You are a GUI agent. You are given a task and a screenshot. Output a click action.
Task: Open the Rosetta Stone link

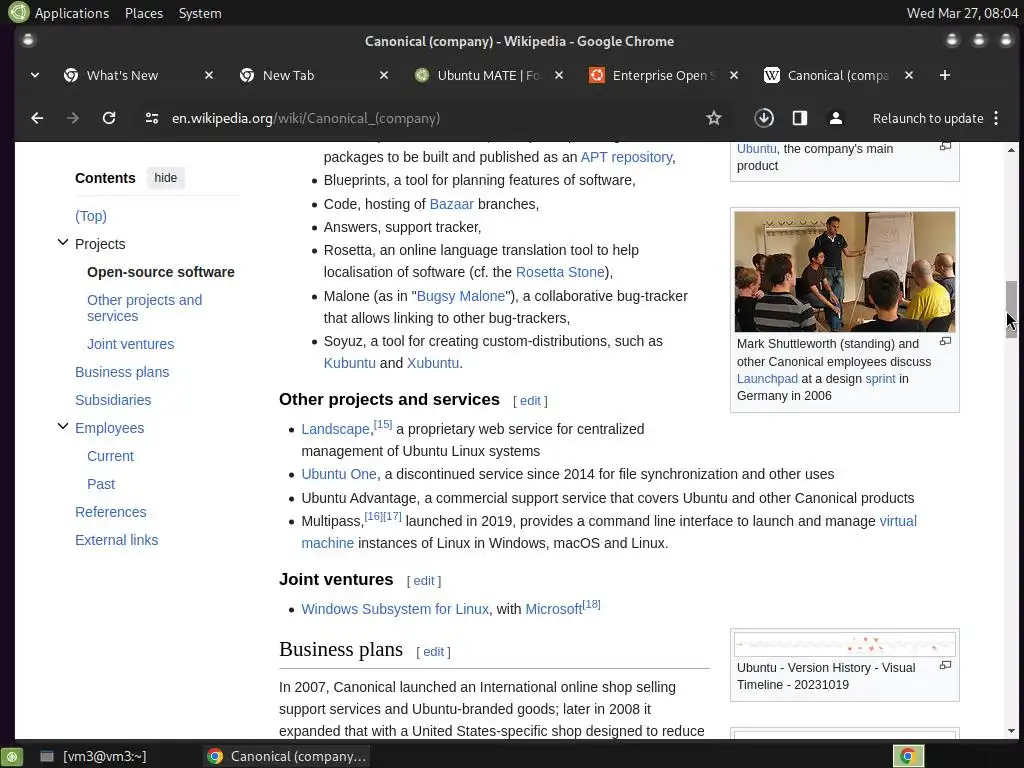[x=560, y=272]
